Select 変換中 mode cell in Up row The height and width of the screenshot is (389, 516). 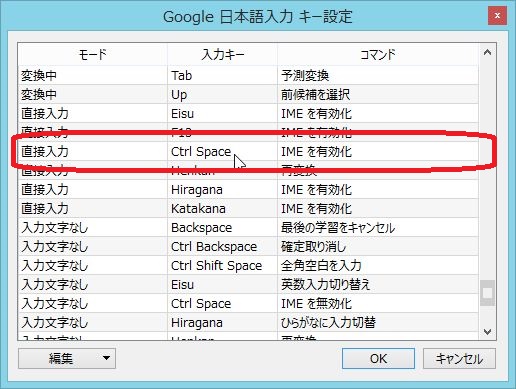point(93,95)
